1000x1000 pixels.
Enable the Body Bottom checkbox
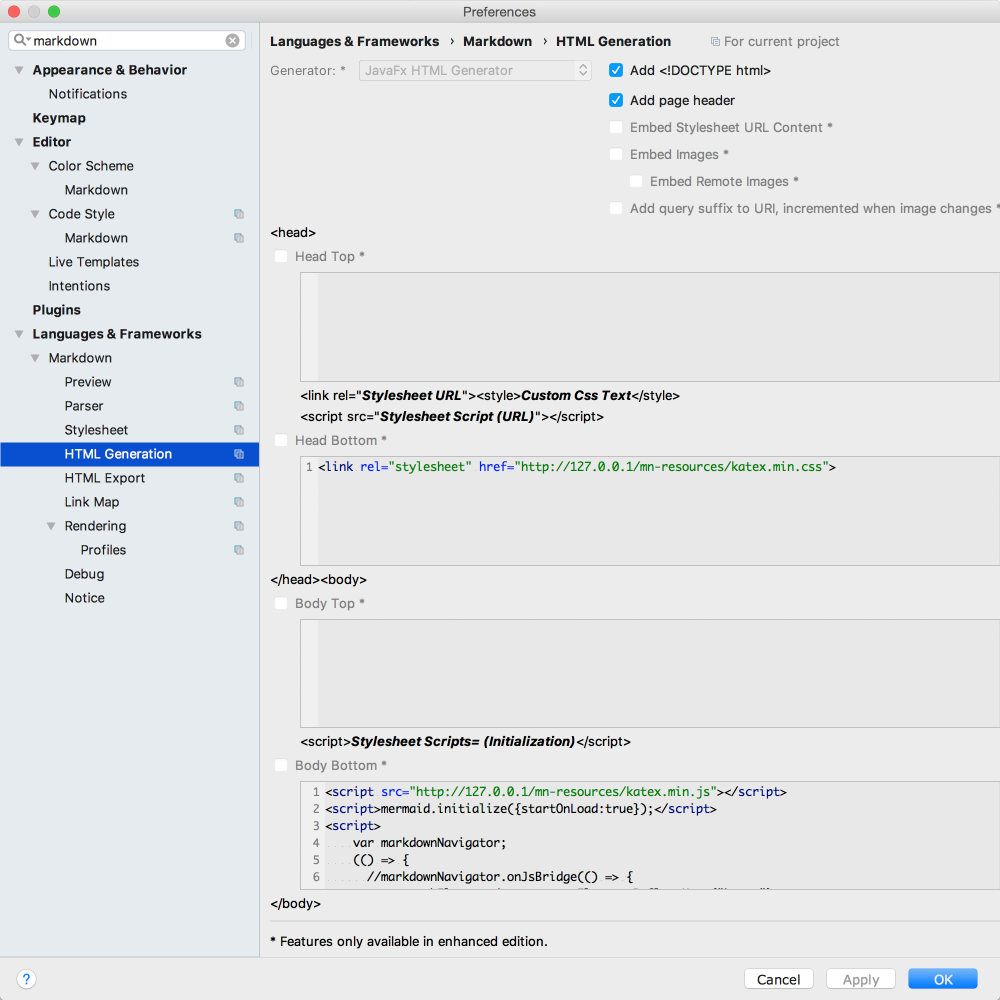[281, 765]
